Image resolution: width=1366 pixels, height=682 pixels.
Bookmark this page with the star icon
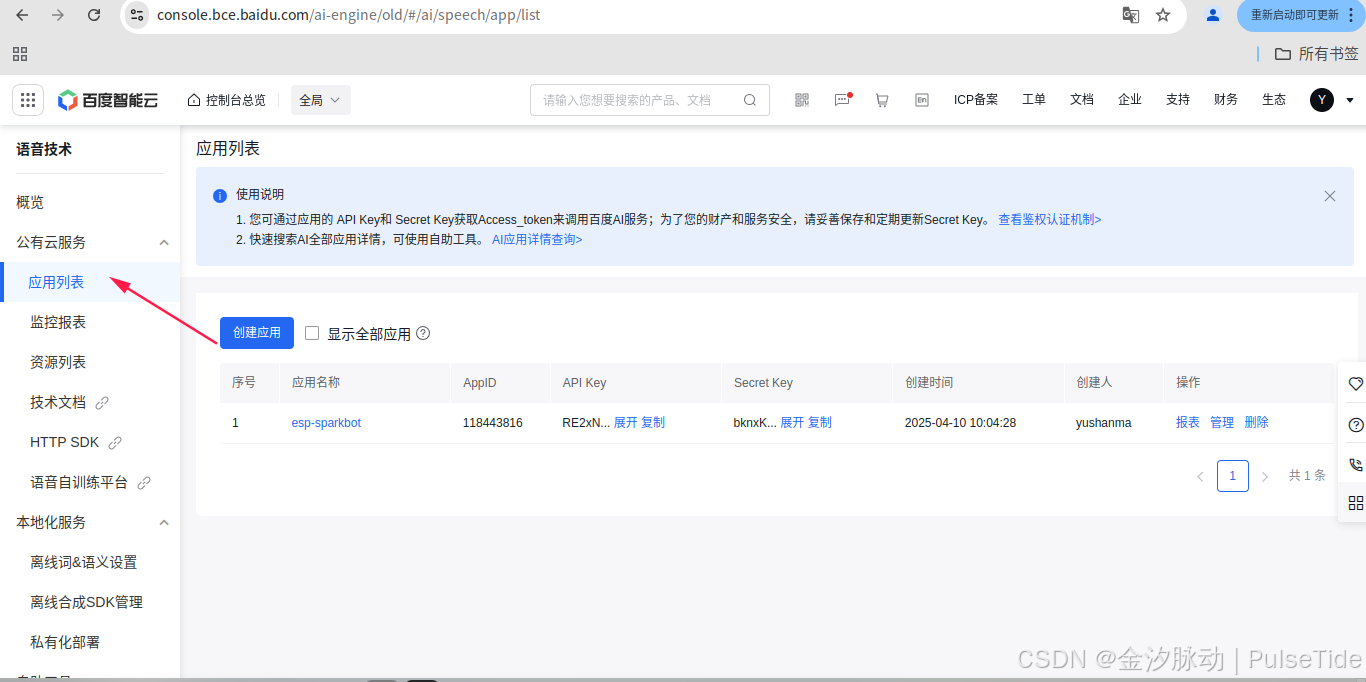1163,15
